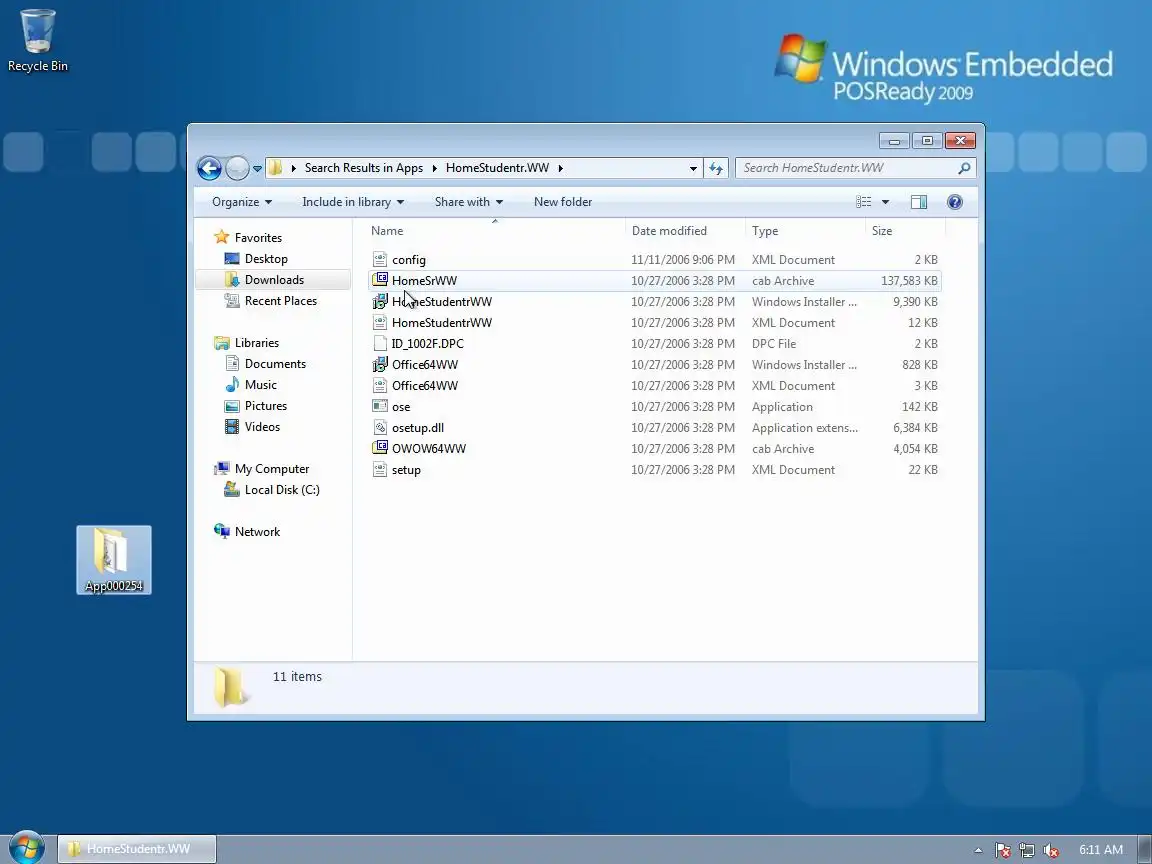This screenshot has width=1152, height=864.
Task: Click the Action Center flag tray icon
Action: click(x=1002, y=850)
